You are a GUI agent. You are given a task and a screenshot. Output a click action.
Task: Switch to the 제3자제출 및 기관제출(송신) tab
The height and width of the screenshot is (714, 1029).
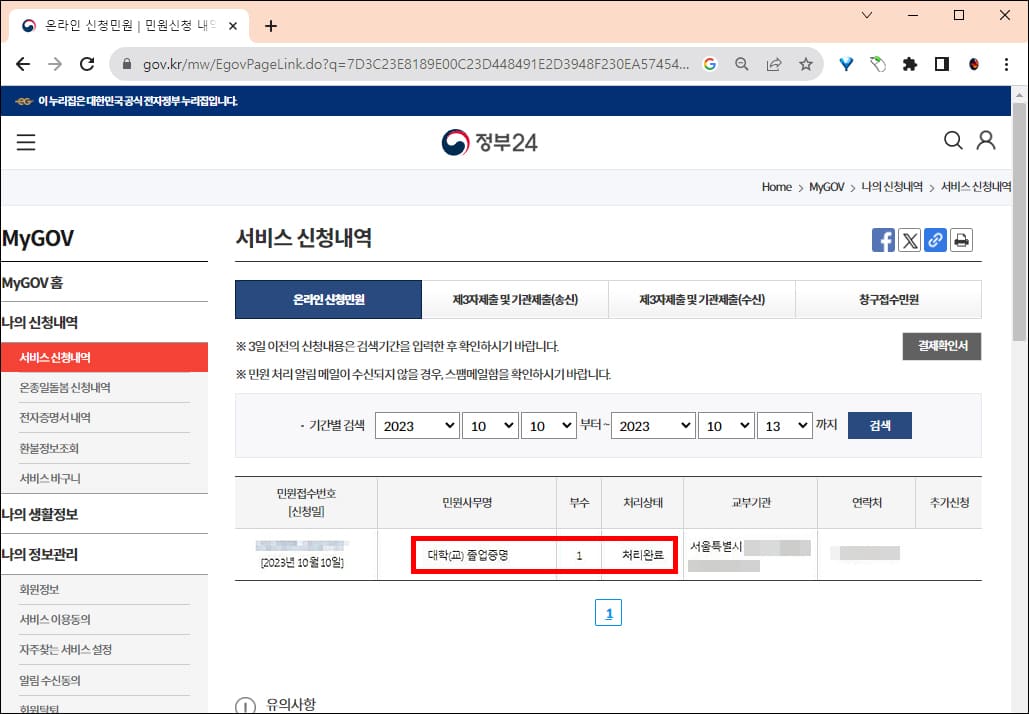point(515,299)
